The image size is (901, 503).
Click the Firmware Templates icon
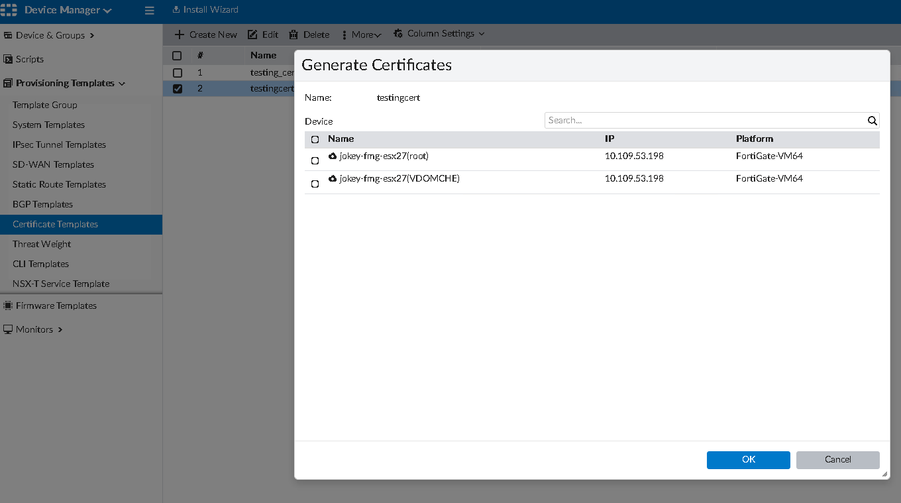8,306
